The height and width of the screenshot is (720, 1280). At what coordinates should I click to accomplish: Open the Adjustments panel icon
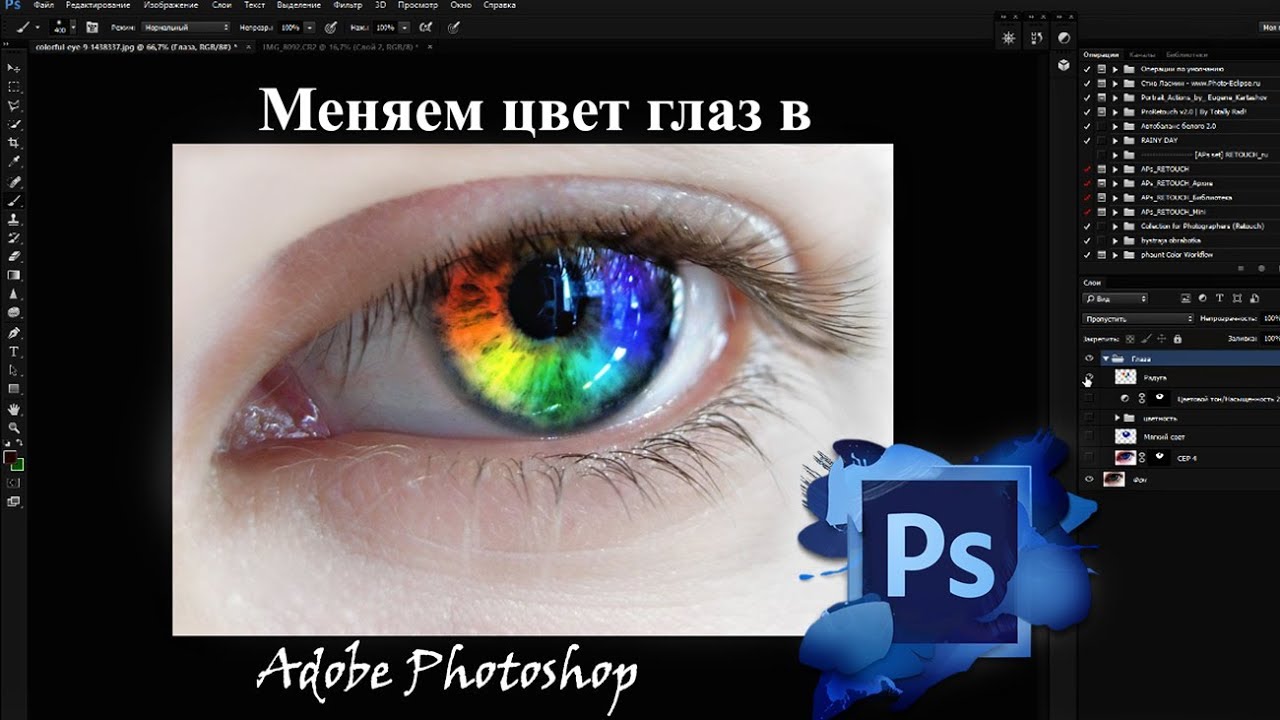click(1063, 38)
